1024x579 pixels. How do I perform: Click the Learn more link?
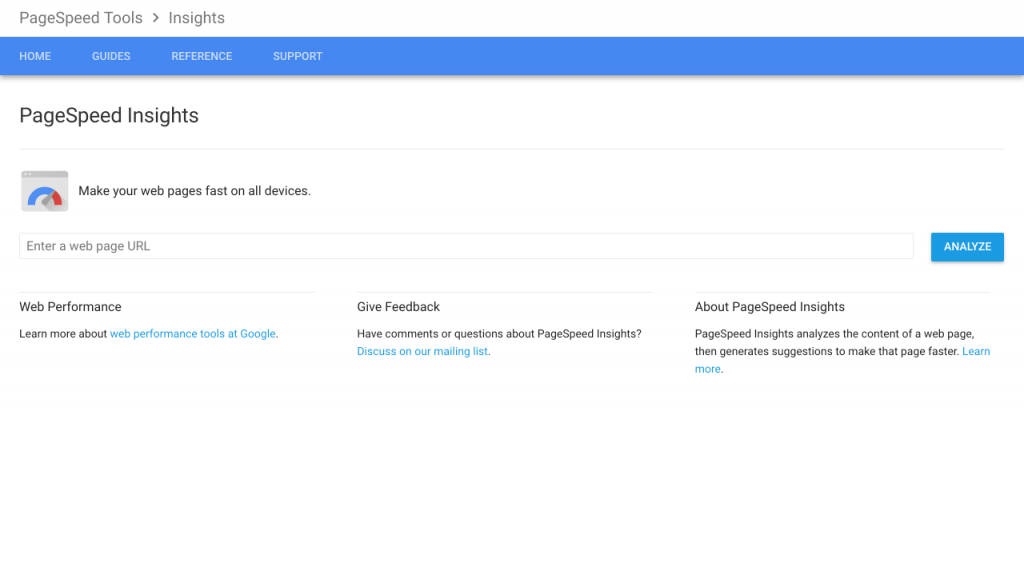click(976, 351)
